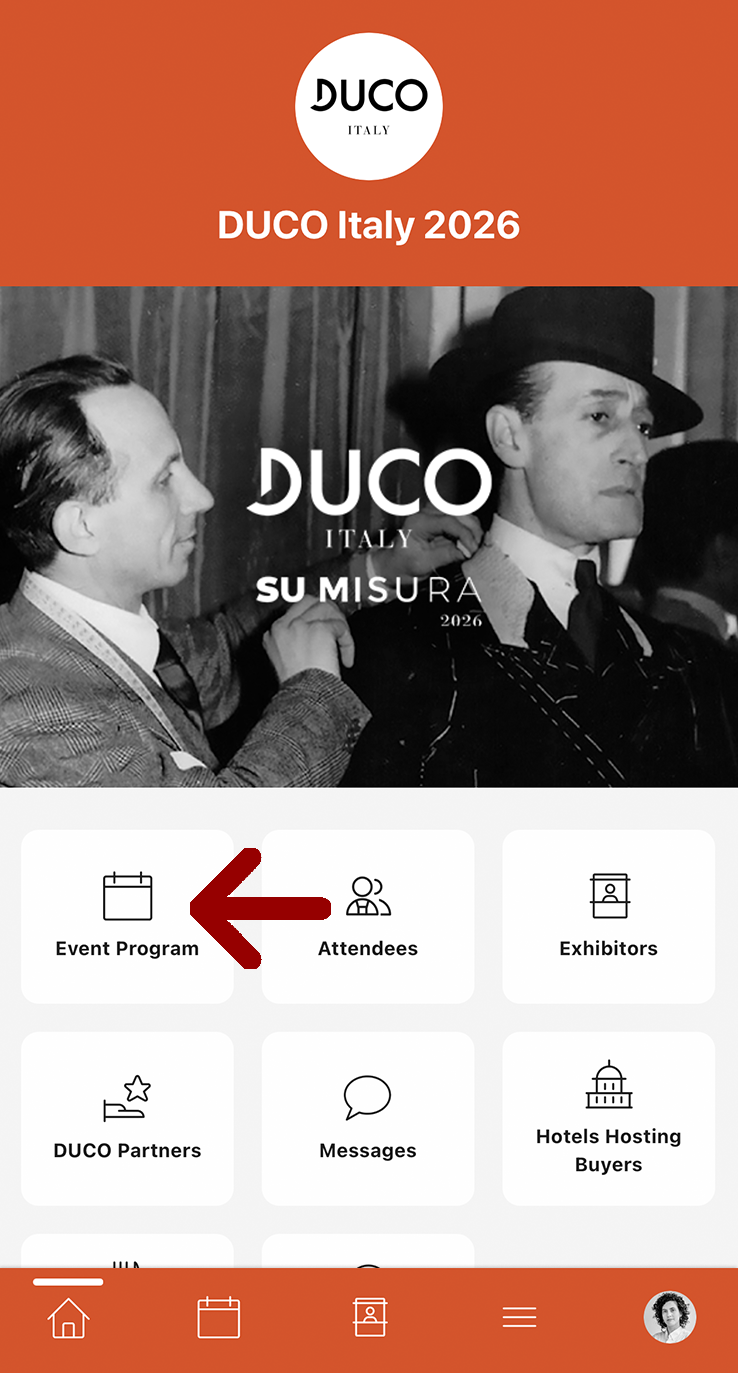This screenshot has height=1373, width=738.
Task: Select the DUCO Partners label
Action: [127, 1151]
